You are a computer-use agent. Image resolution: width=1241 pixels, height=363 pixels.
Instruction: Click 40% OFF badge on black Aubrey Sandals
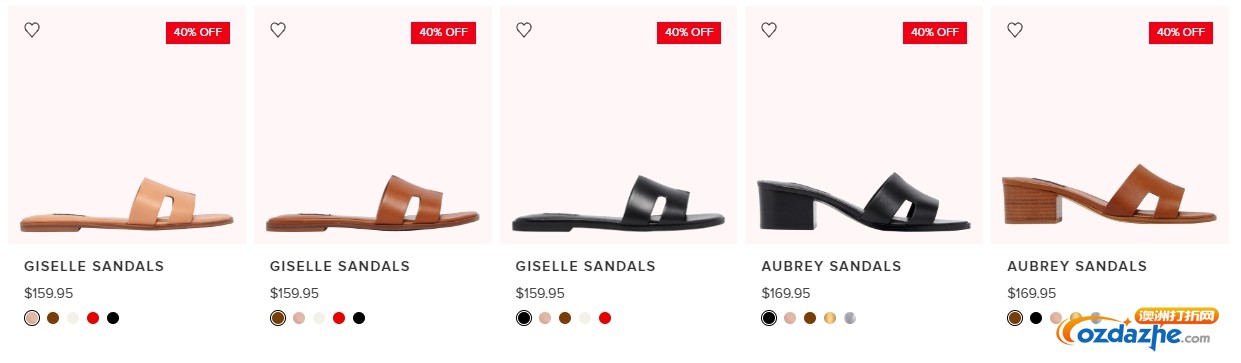coord(935,32)
